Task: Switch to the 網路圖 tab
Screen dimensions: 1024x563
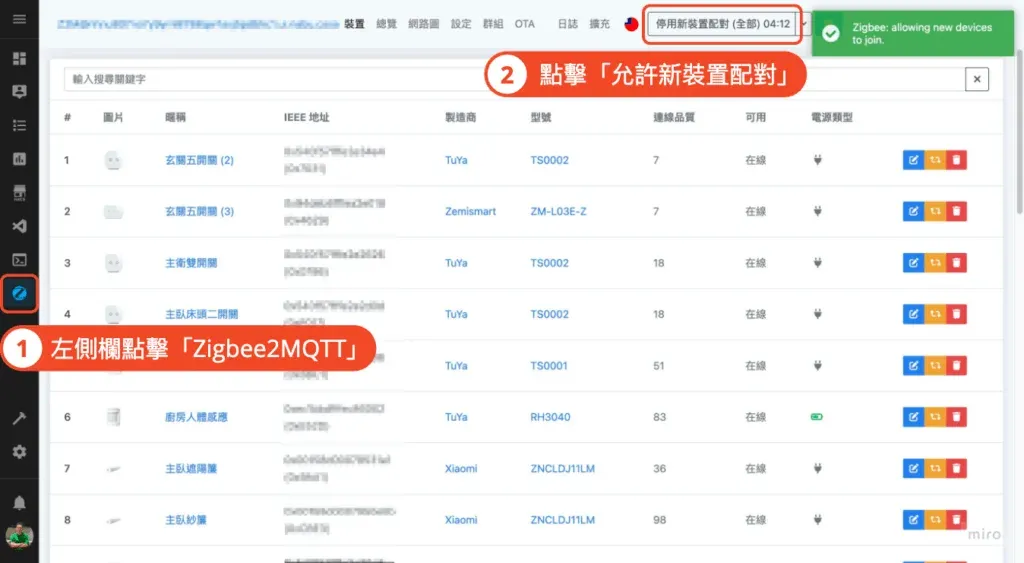Action: (x=423, y=24)
